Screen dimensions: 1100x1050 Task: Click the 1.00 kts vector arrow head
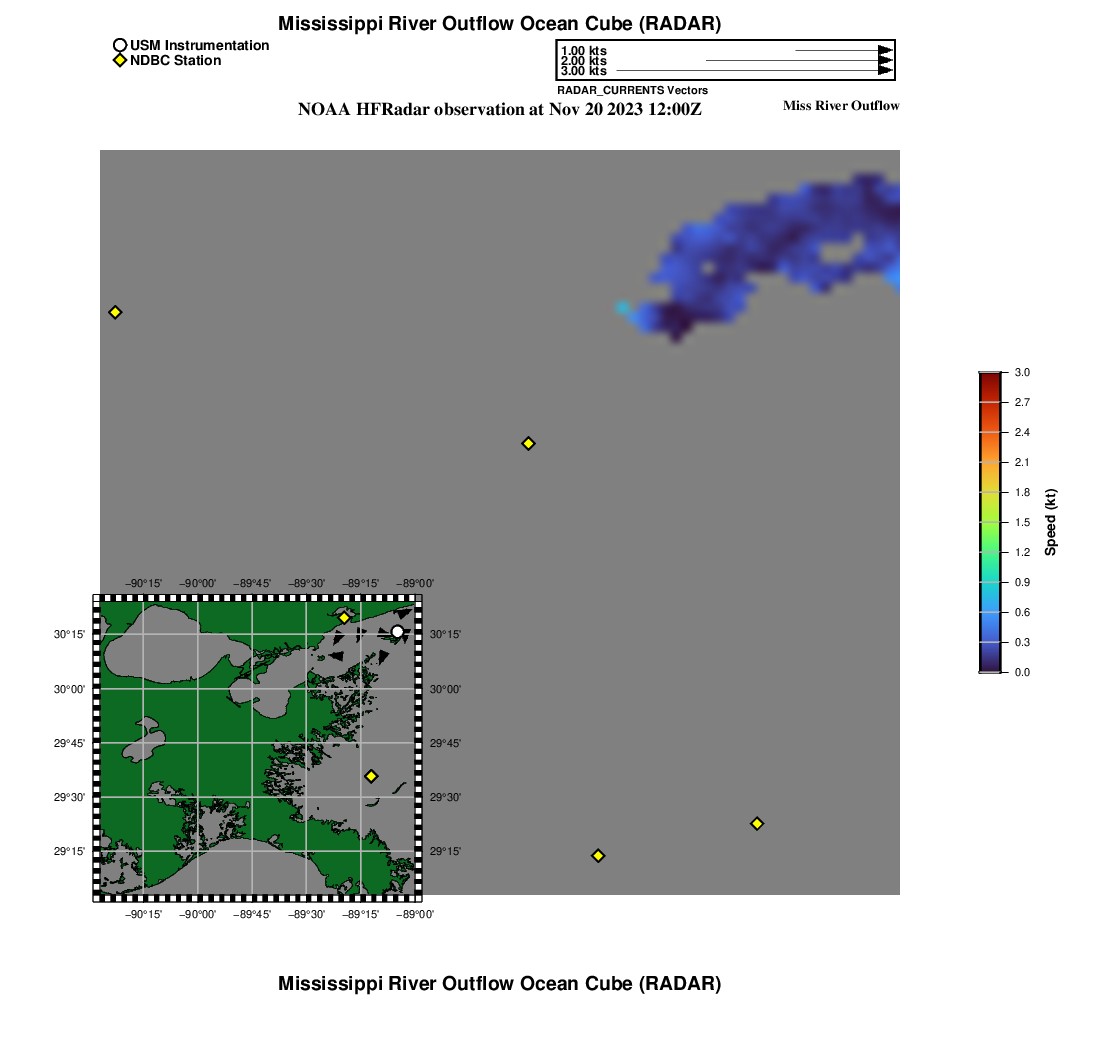point(885,50)
